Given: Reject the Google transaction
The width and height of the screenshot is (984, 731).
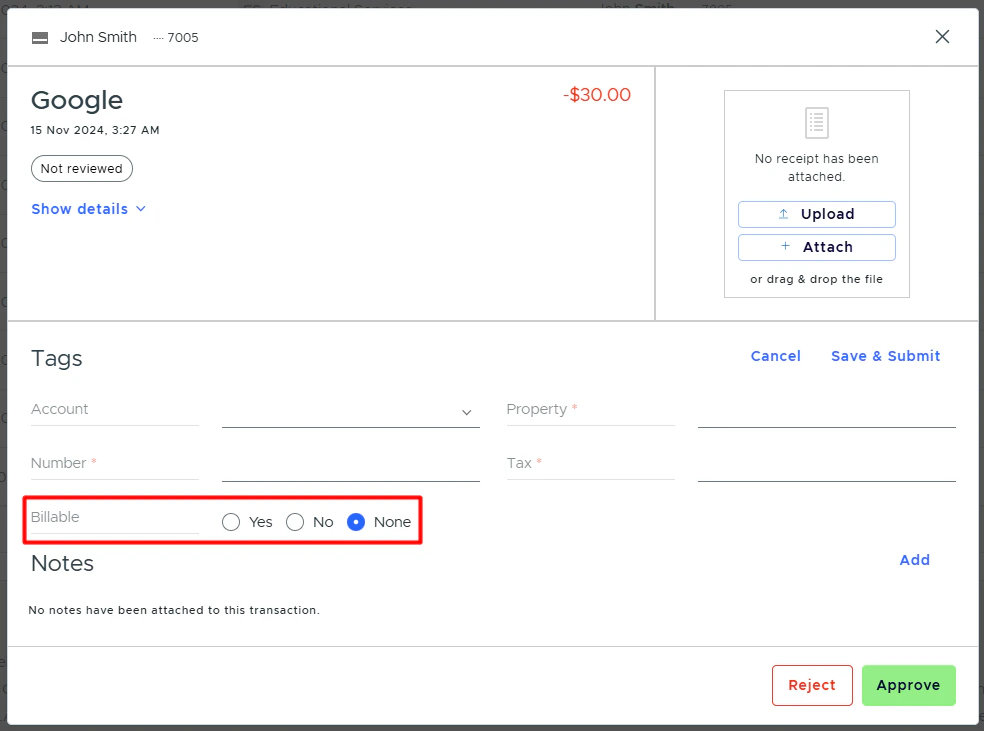Looking at the screenshot, I should coord(812,685).
